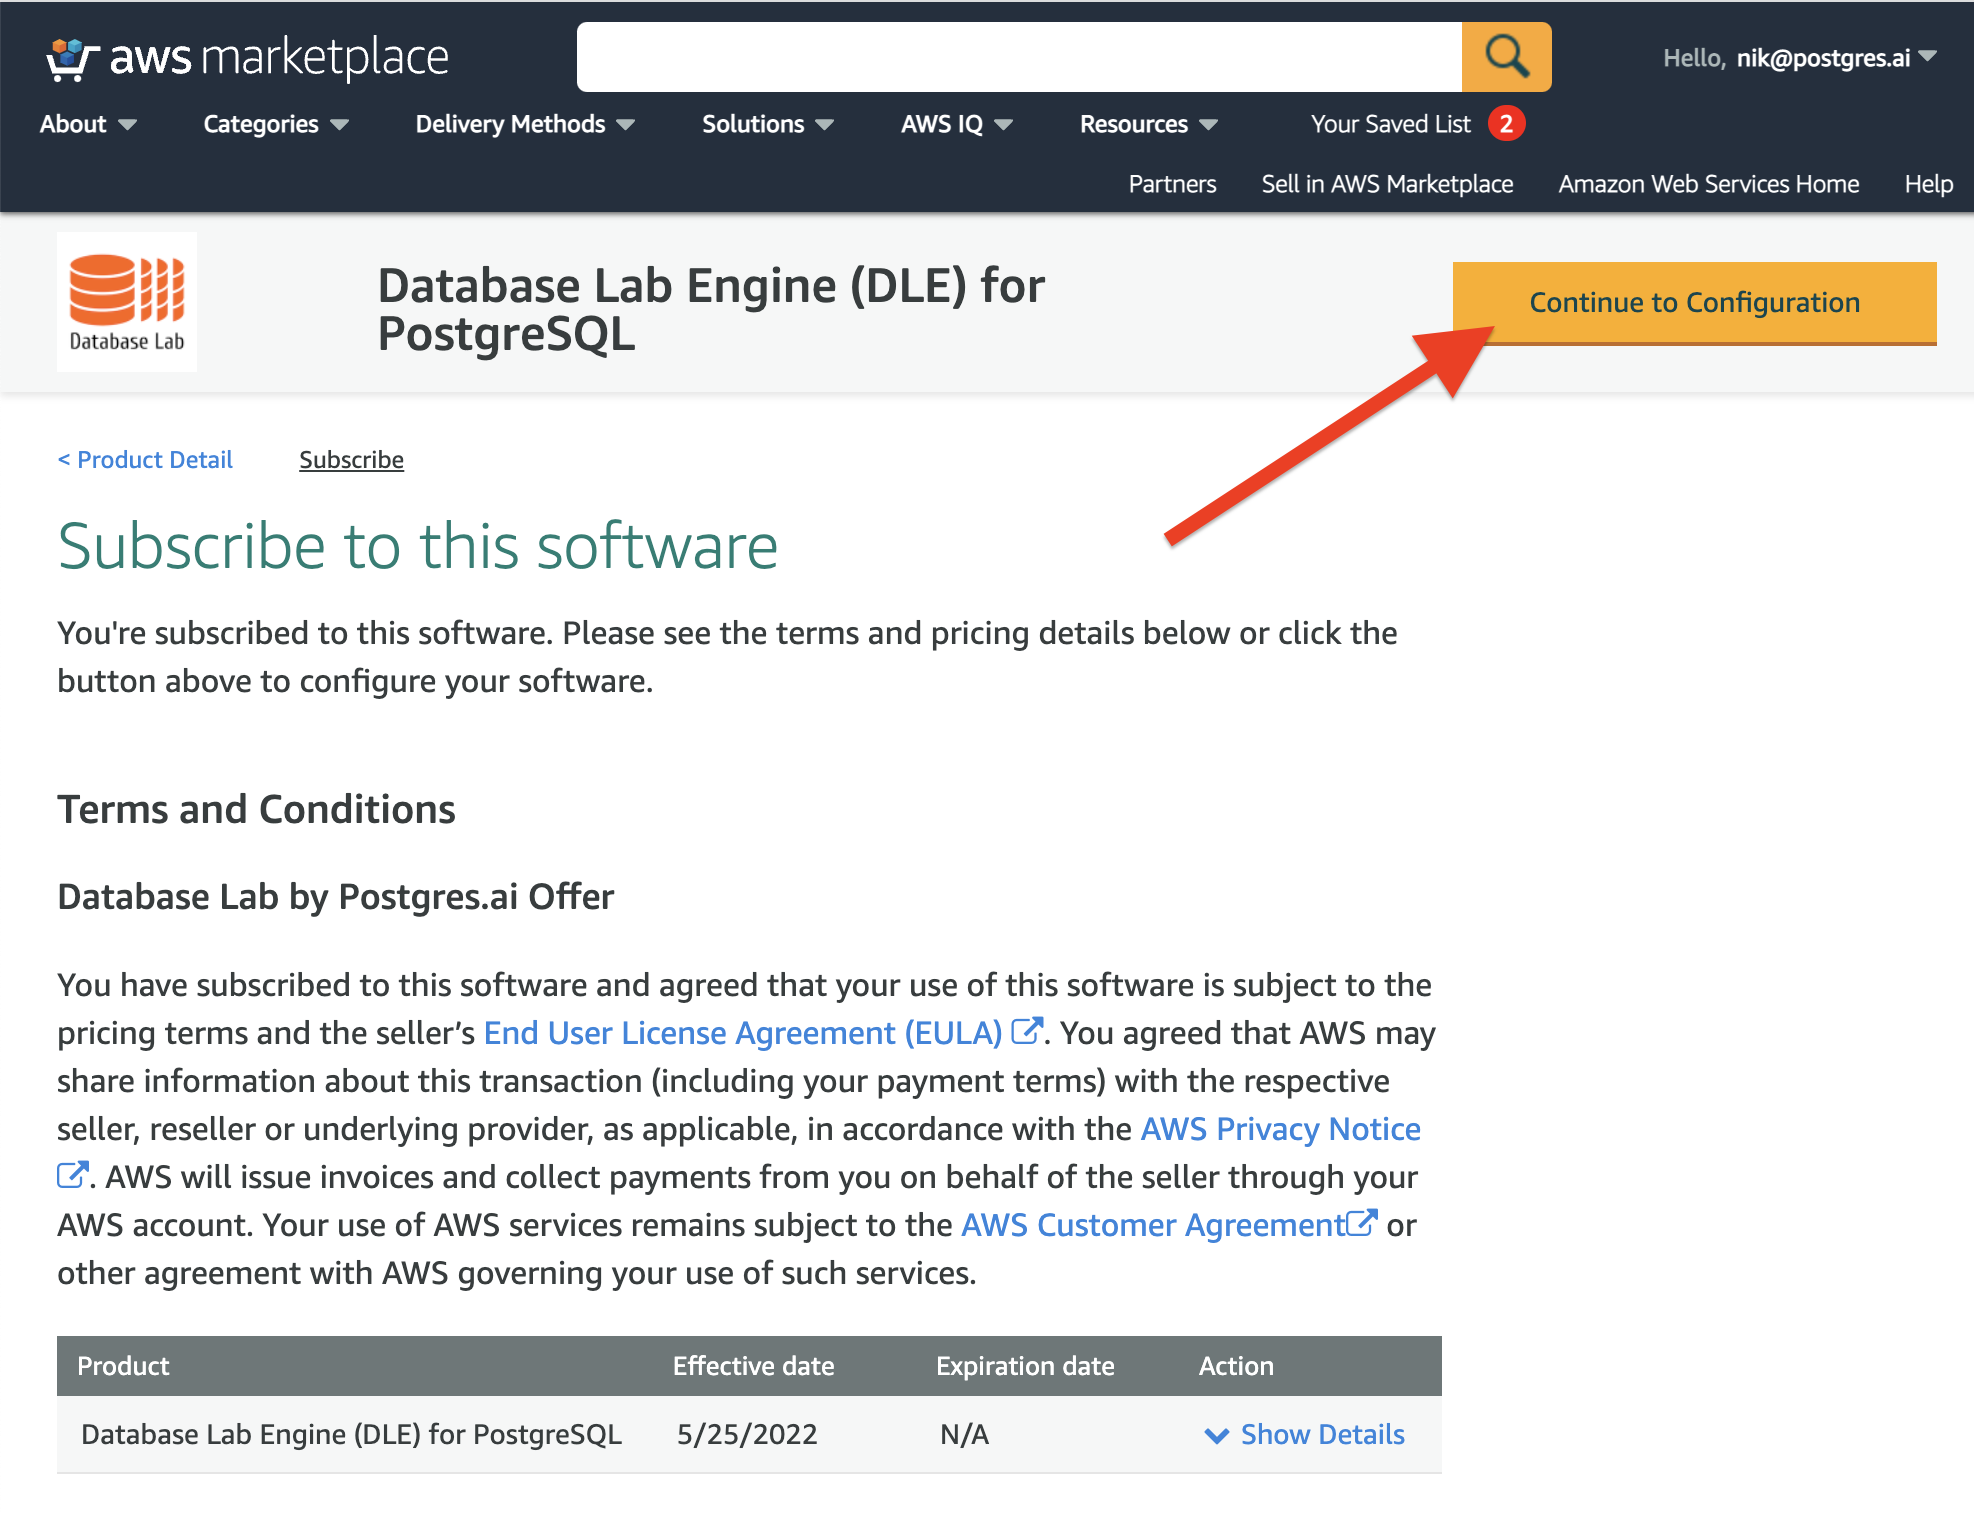This screenshot has height=1514, width=1974.
Task: Click the Database Lab by Postgres.ai Offer heading
Action: click(335, 897)
